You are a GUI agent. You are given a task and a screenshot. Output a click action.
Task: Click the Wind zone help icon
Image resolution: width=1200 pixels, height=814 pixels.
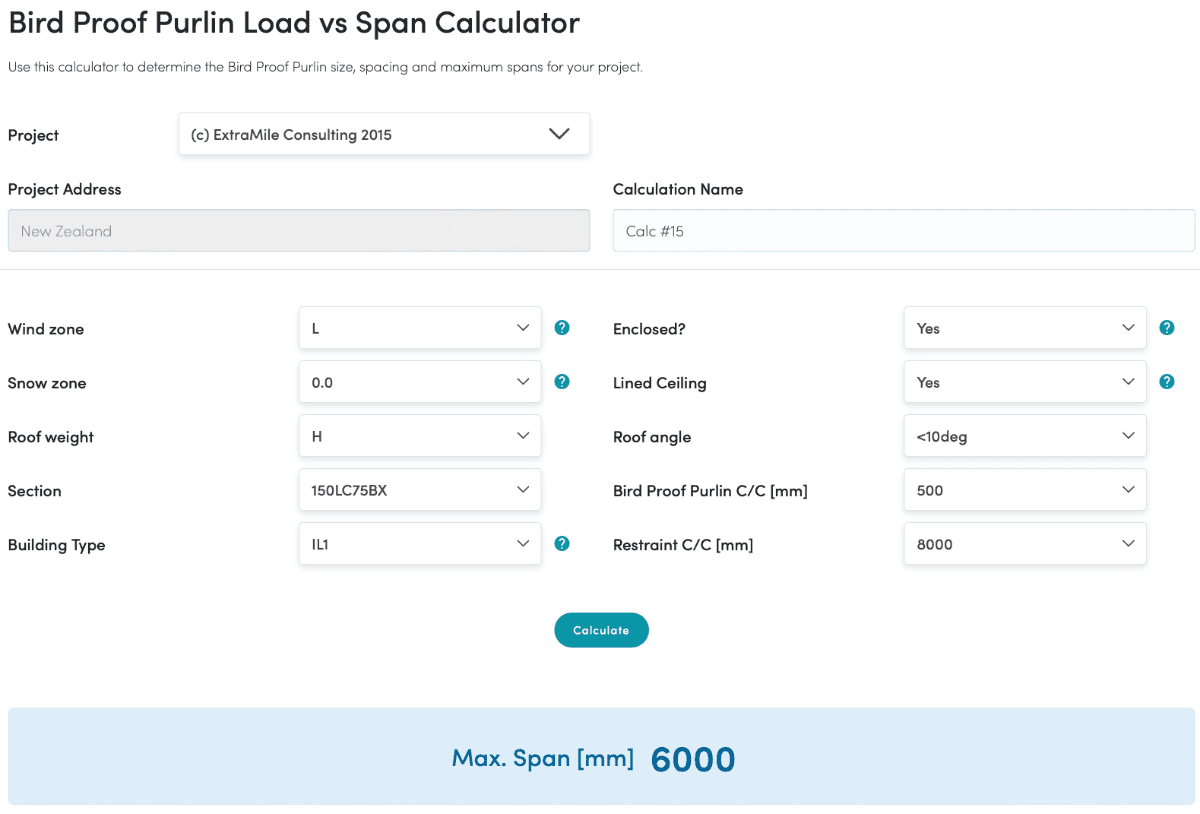tap(562, 328)
